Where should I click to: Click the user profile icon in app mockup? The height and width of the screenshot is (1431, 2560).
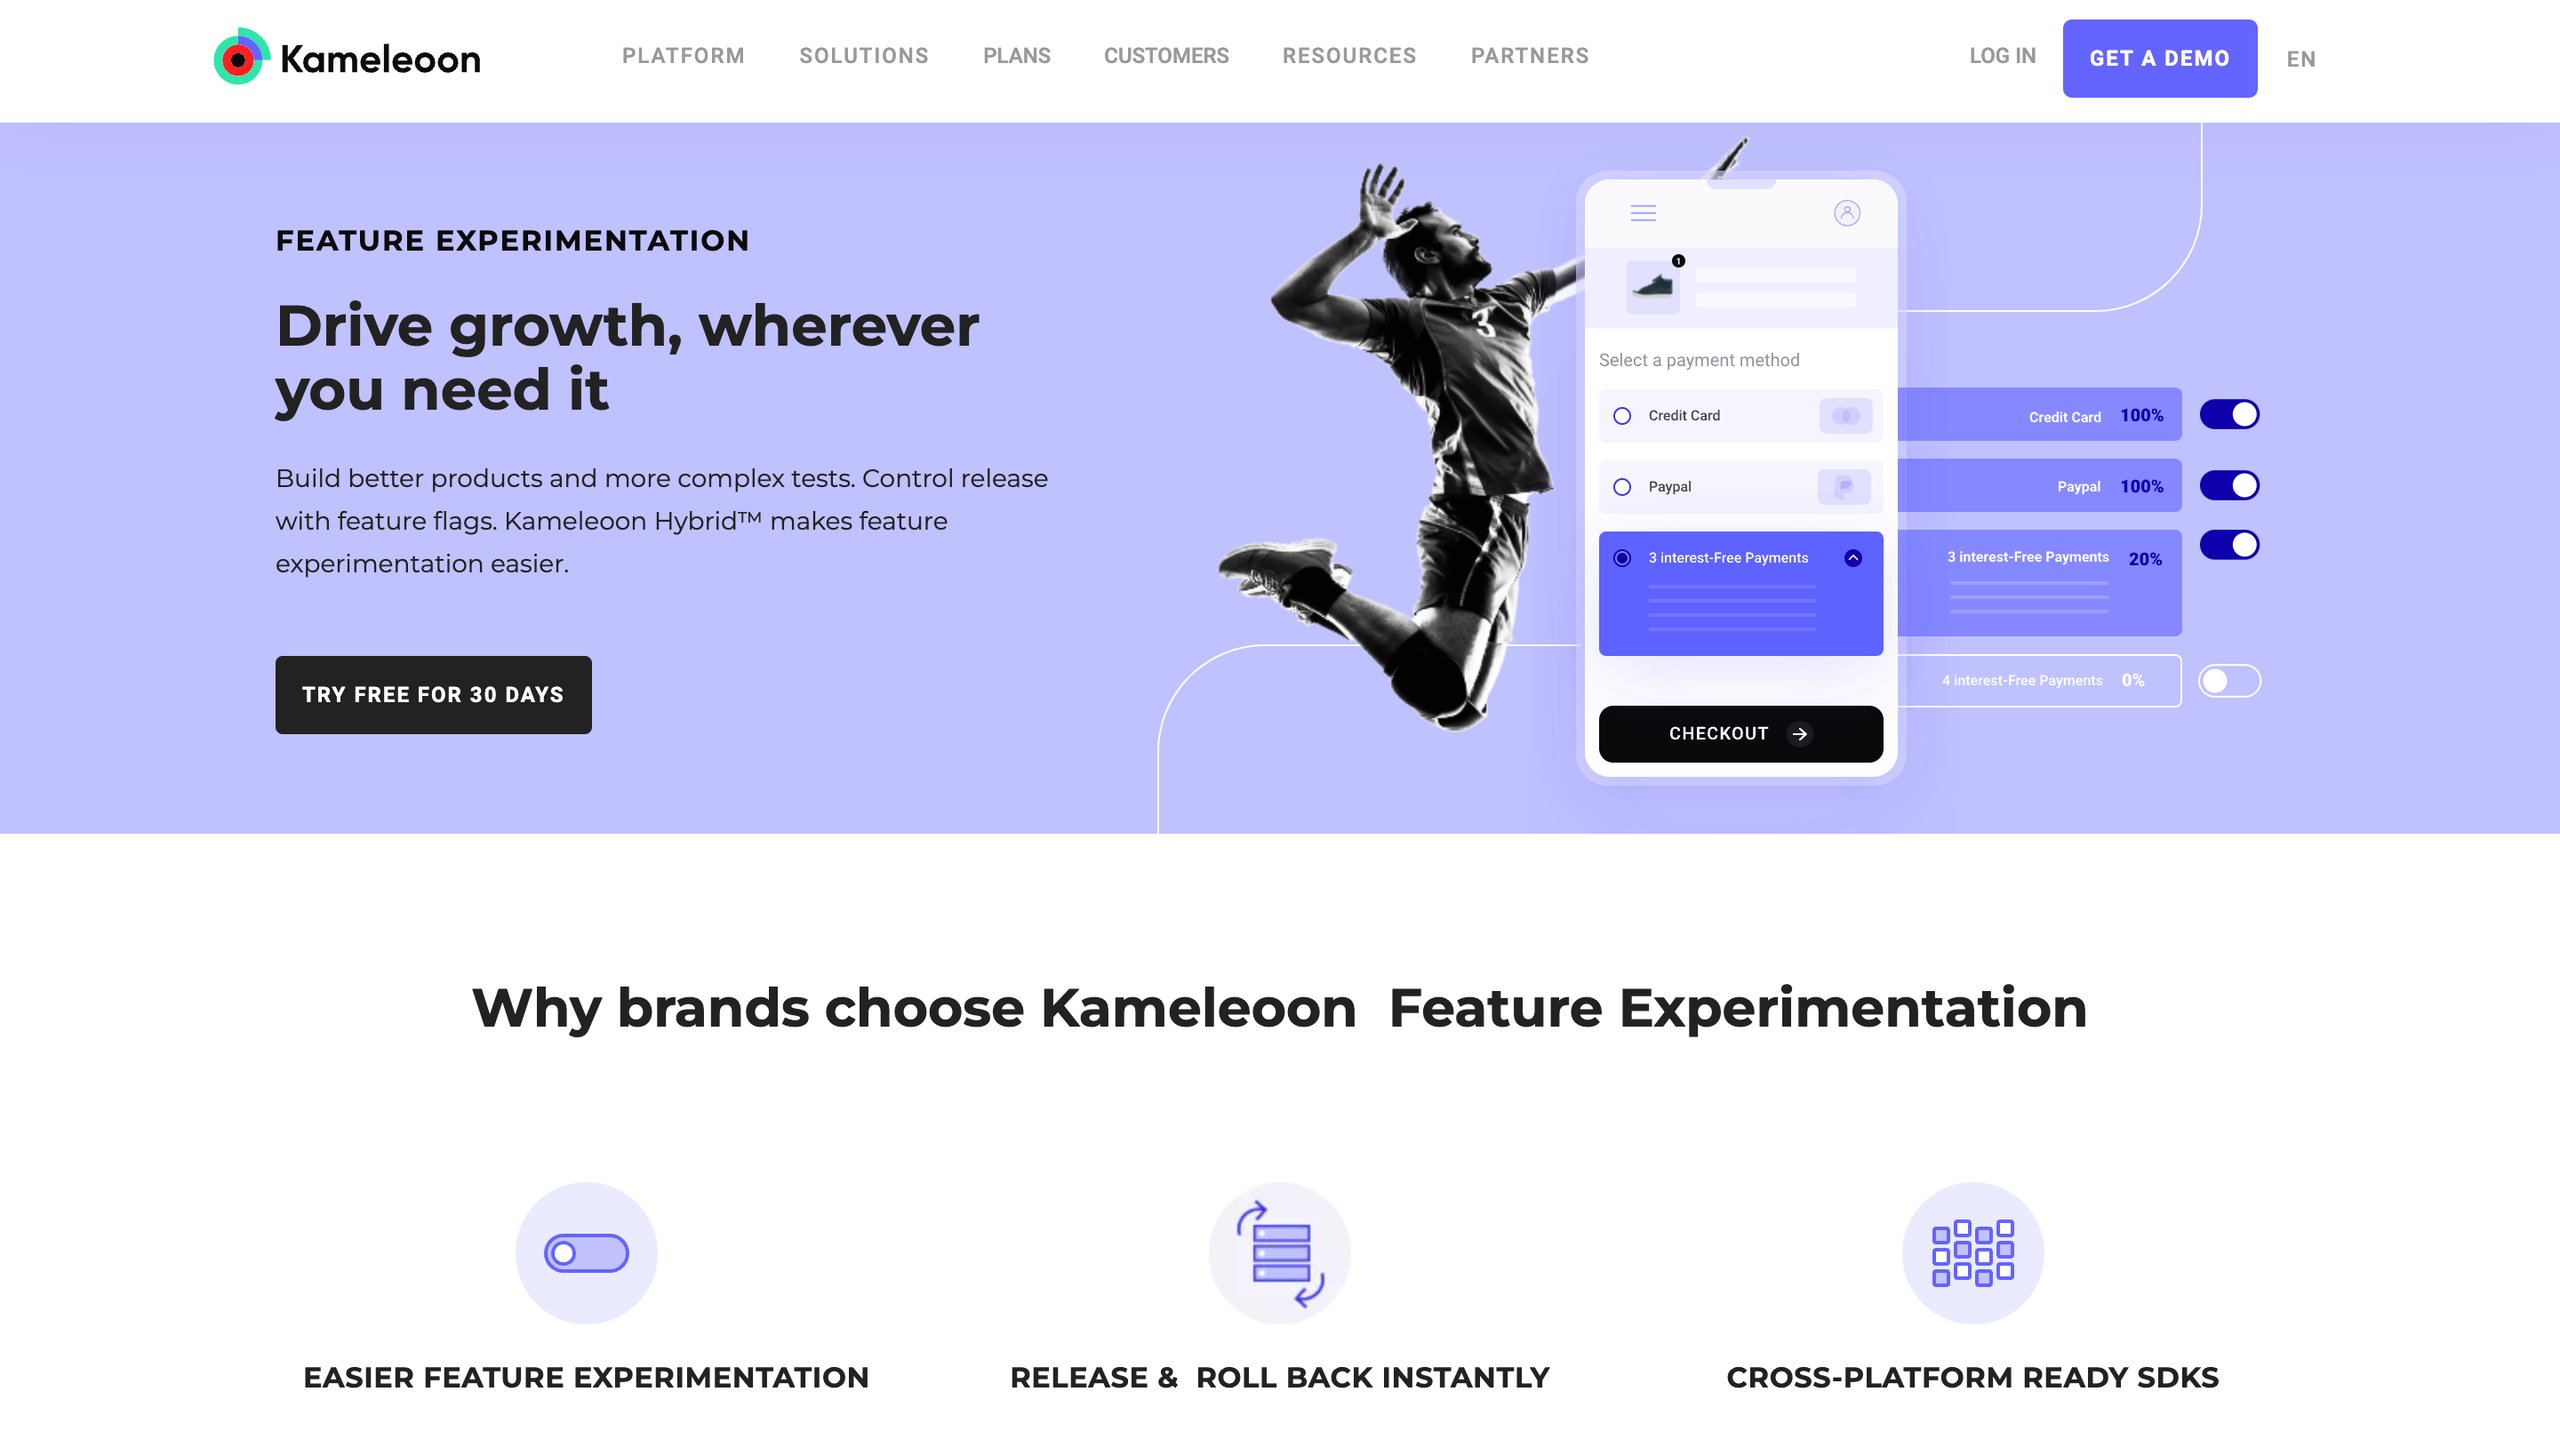click(1848, 211)
